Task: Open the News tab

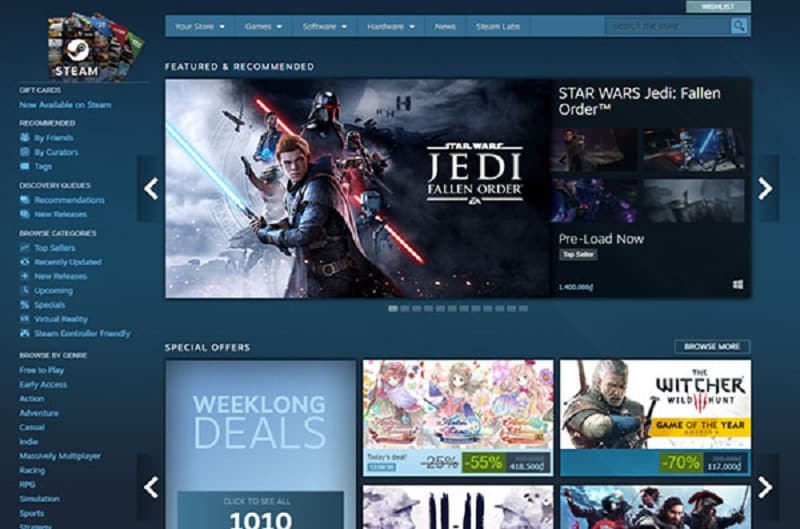Action: click(x=445, y=26)
